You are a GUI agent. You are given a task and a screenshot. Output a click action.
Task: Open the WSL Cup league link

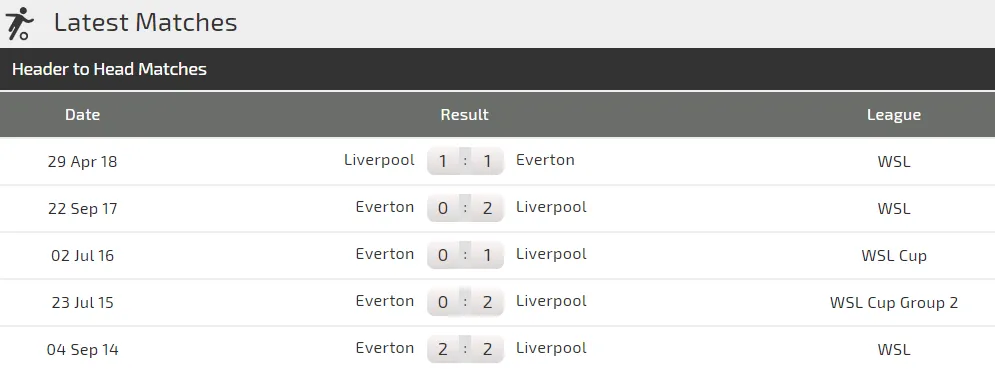pos(893,256)
